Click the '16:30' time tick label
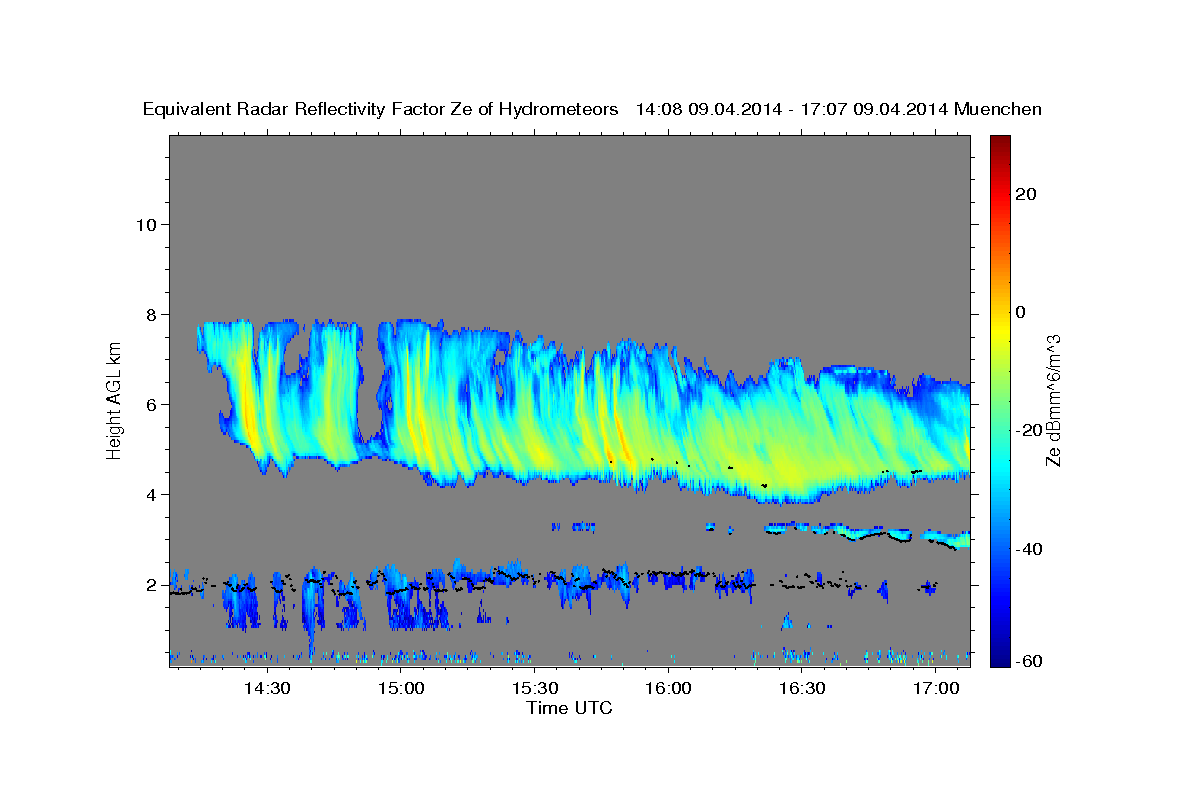 point(802,689)
